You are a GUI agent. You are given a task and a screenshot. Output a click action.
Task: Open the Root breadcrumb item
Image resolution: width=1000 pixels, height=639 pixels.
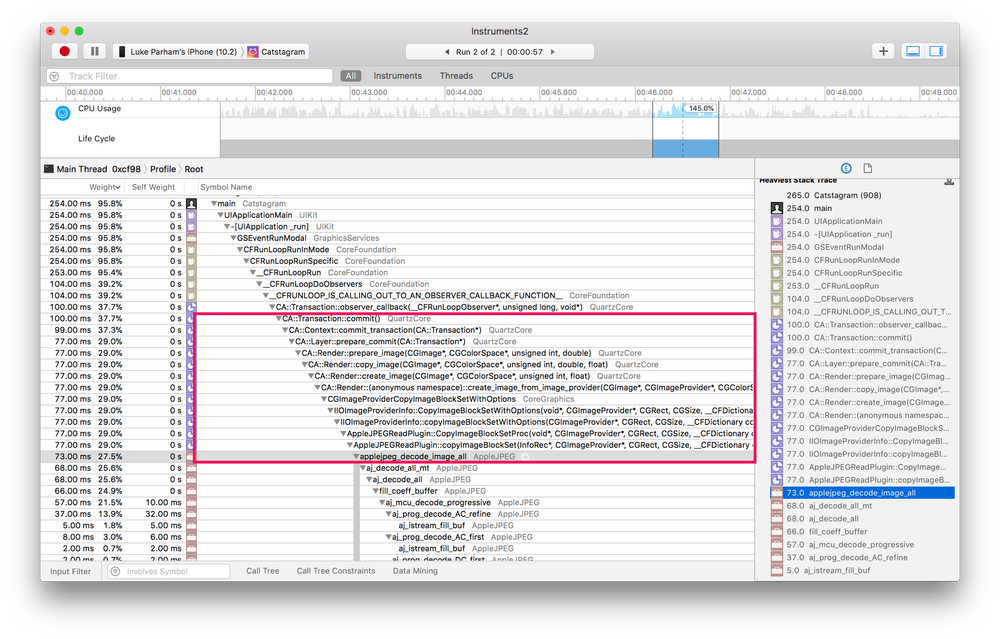pos(194,169)
